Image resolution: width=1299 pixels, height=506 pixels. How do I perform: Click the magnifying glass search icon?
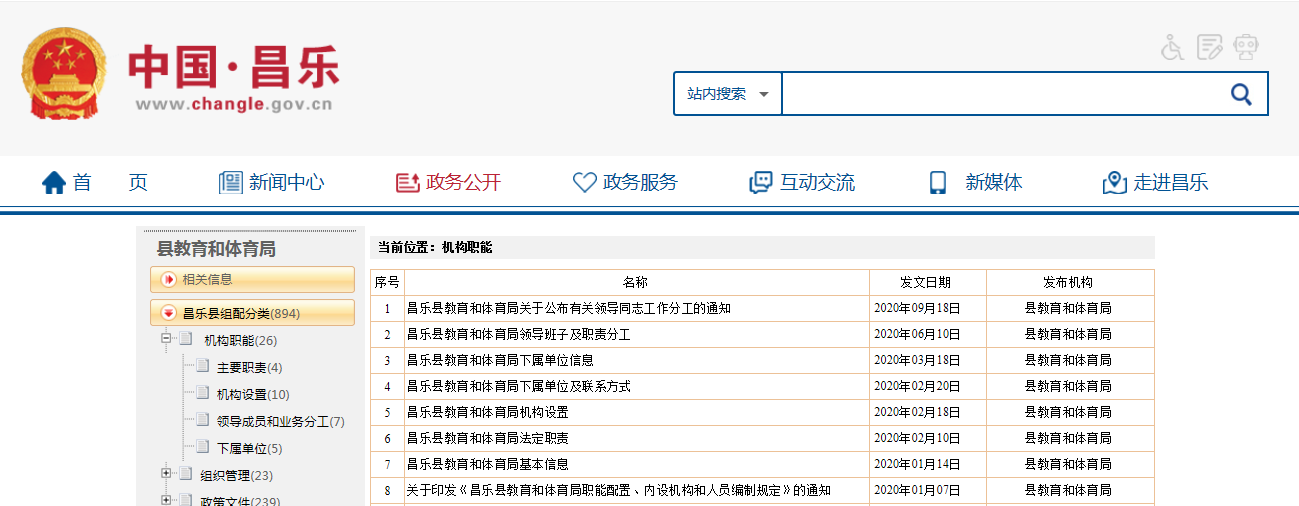(1241, 94)
